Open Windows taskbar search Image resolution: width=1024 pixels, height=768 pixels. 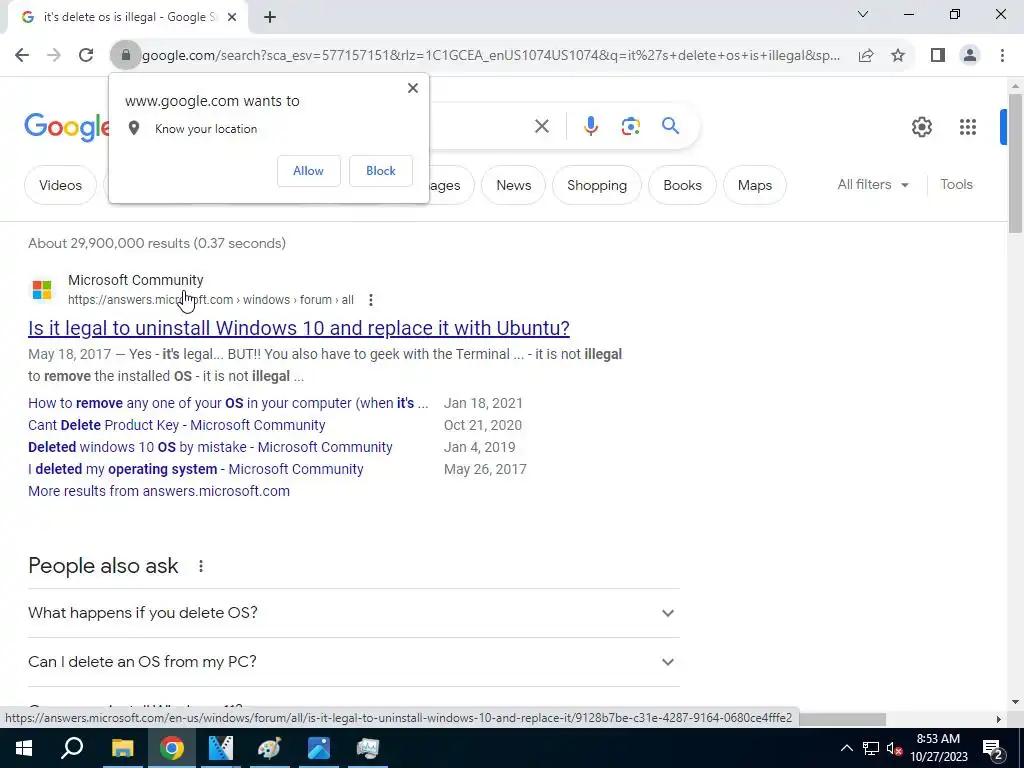coord(72,748)
